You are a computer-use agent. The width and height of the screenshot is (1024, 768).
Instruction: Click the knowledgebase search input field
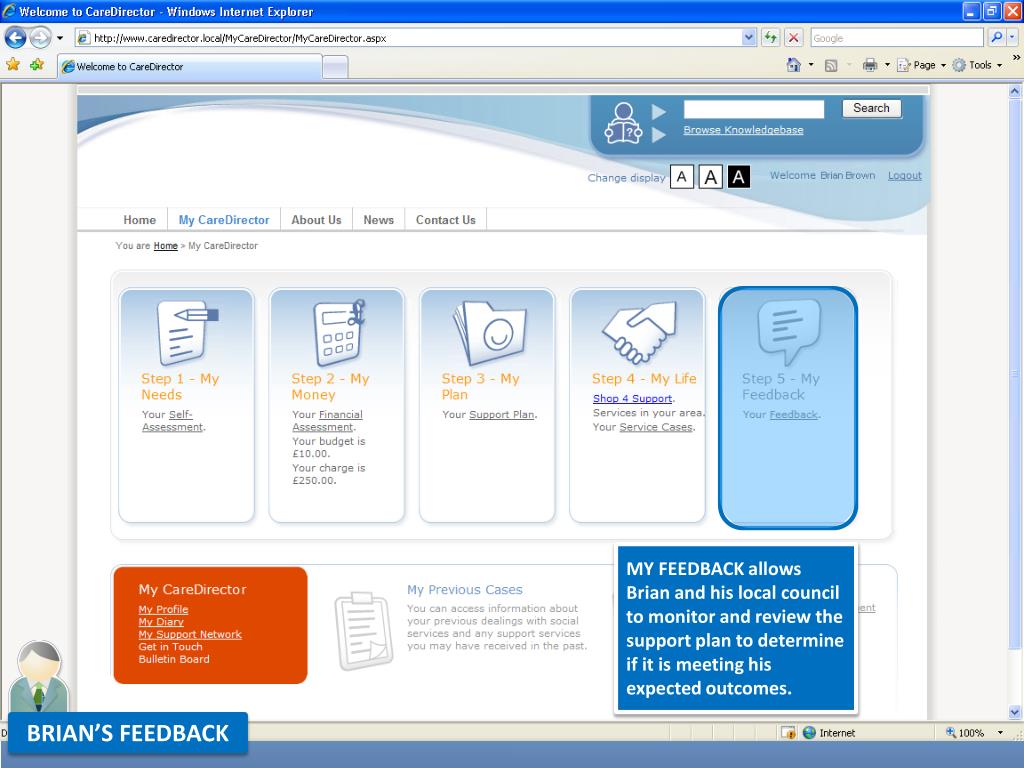[x=754, y=109]
